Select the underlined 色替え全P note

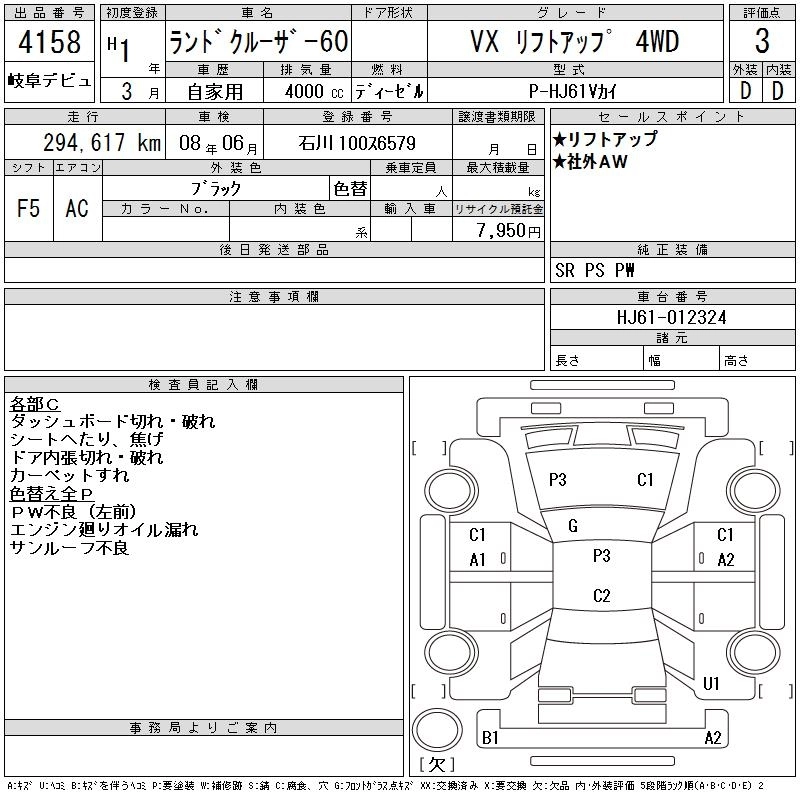[52, 493]
